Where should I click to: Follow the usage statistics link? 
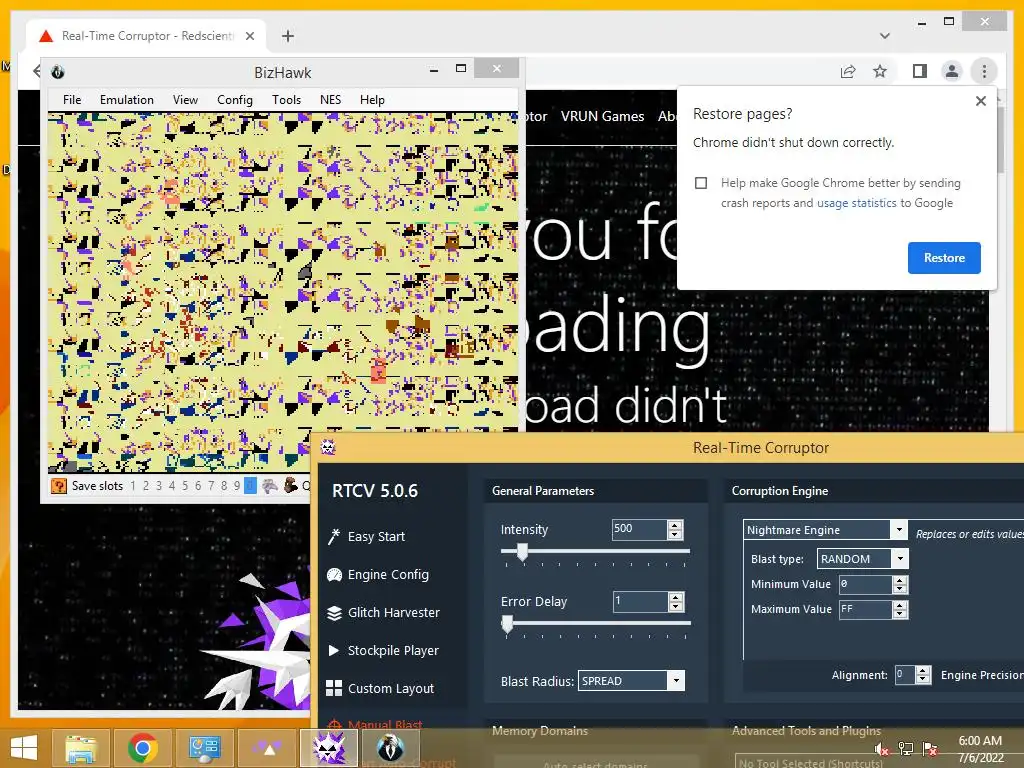click(x=856, y=203)
